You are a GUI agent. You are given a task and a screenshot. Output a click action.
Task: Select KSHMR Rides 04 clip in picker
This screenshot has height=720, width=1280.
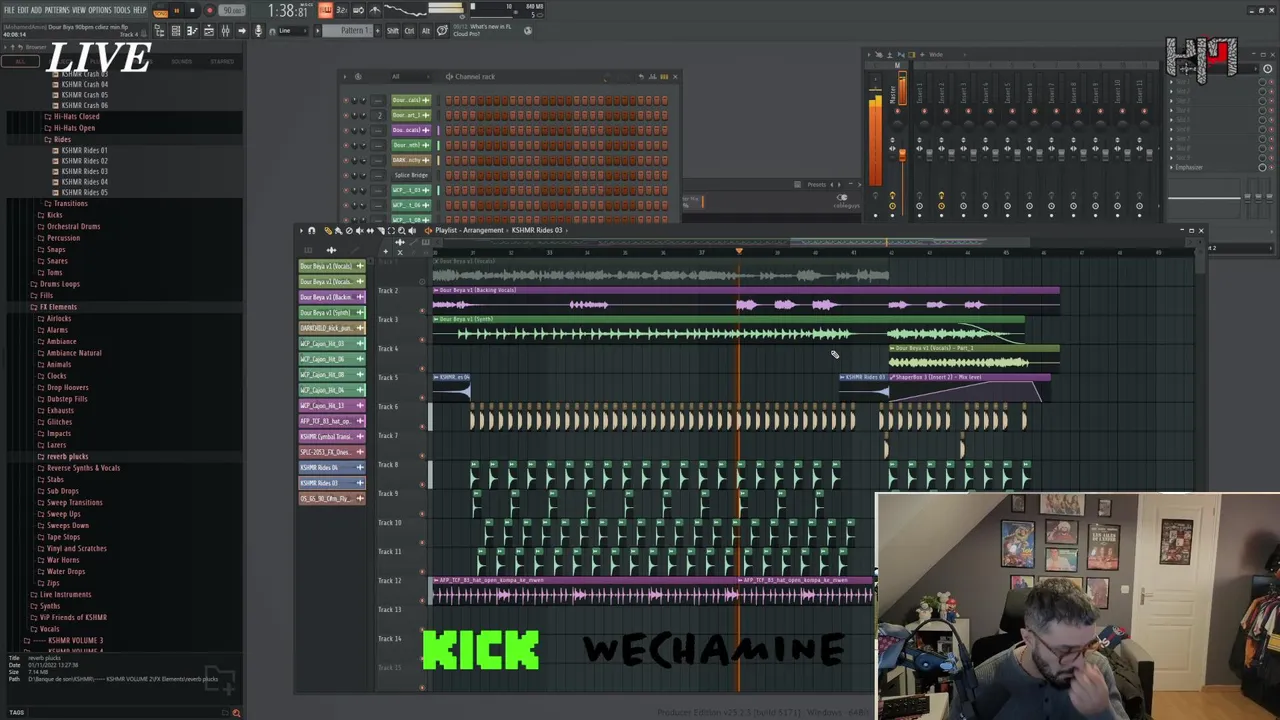(x=332, y=467)
